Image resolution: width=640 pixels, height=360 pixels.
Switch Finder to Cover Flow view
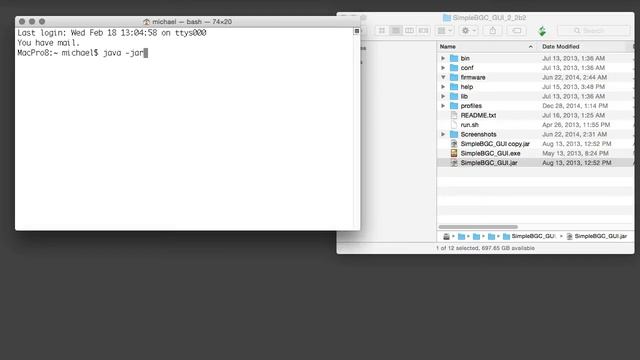423,31
